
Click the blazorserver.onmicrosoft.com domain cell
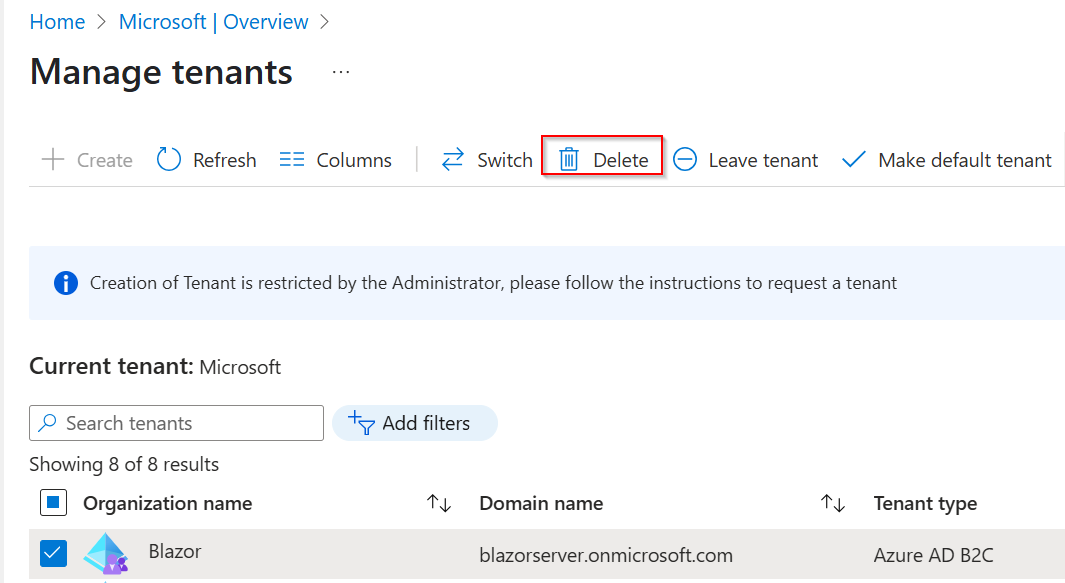[x=606, y=555]
